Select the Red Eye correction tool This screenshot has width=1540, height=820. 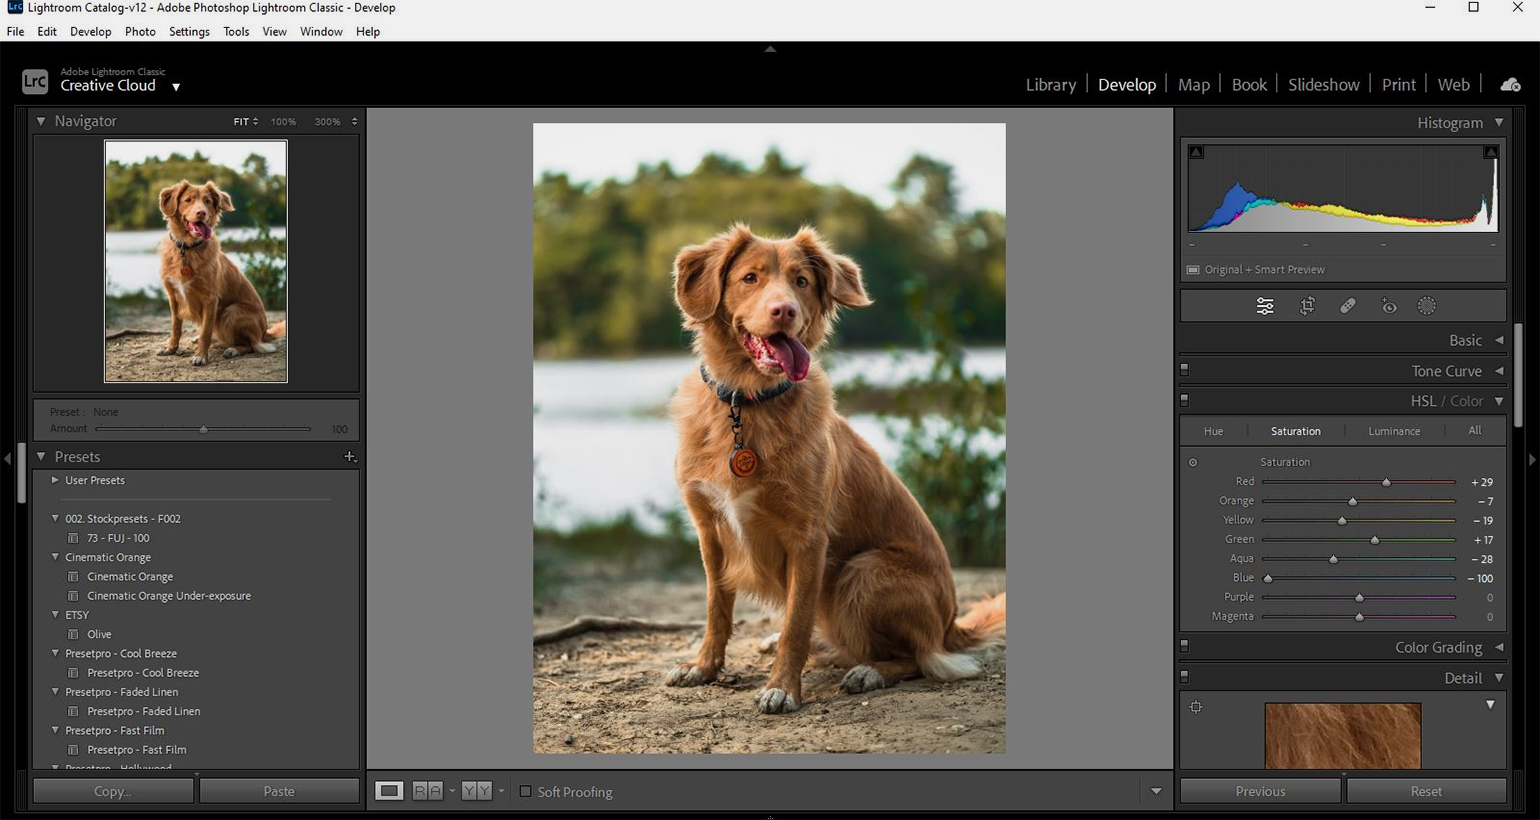1389,307
